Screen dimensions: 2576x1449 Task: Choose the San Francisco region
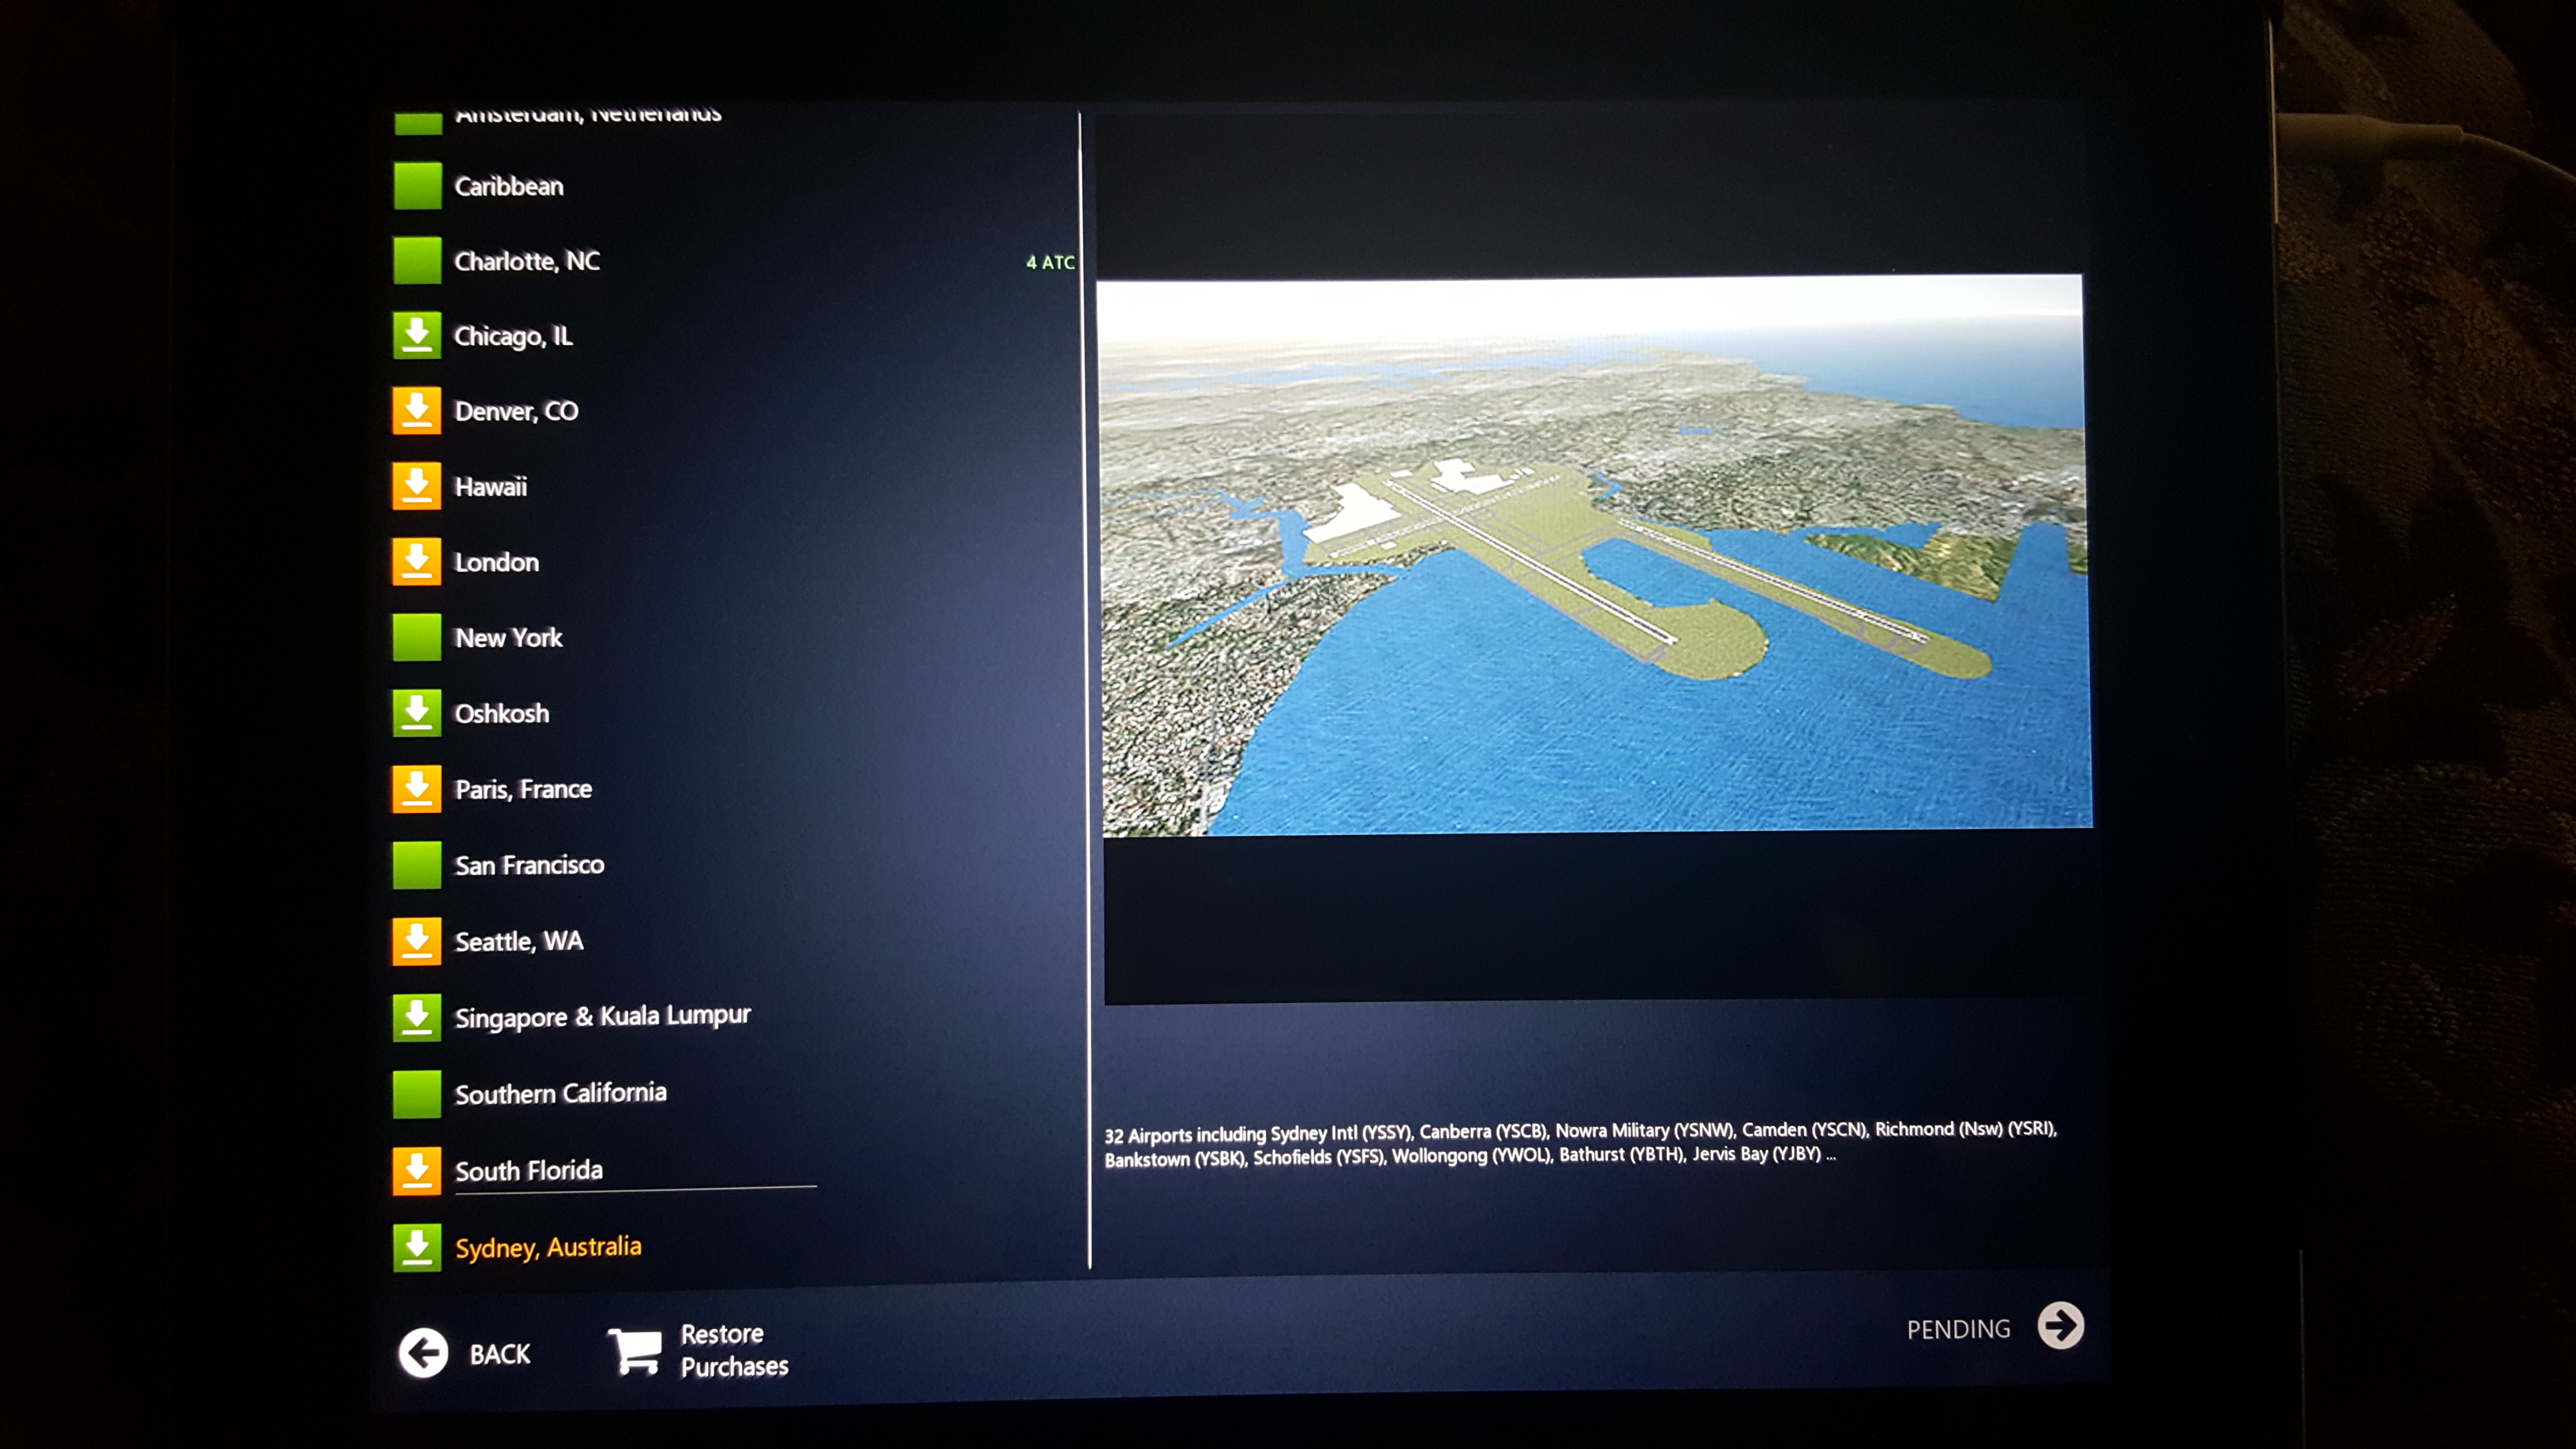click(529, 865)
